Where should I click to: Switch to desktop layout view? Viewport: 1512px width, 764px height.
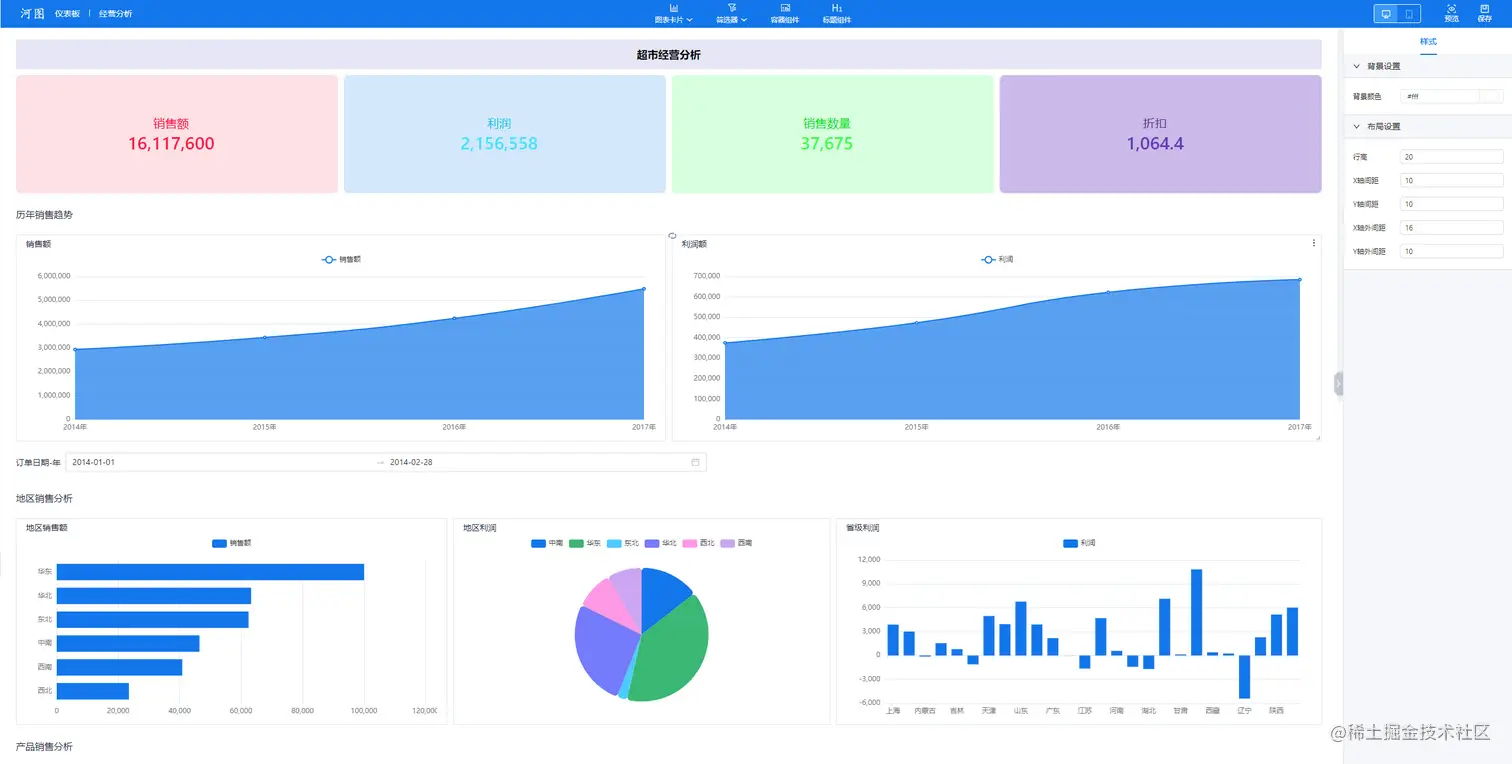click(1386, 14)
